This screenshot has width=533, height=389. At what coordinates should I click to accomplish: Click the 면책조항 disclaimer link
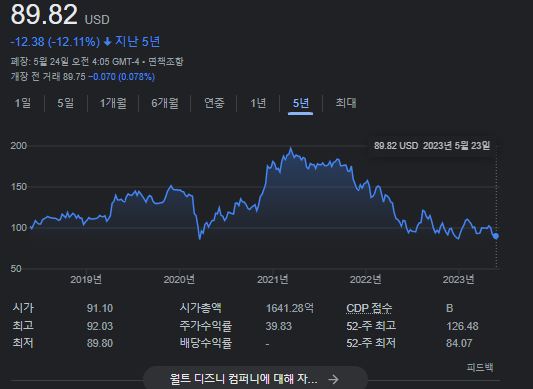tap(166, 62)
